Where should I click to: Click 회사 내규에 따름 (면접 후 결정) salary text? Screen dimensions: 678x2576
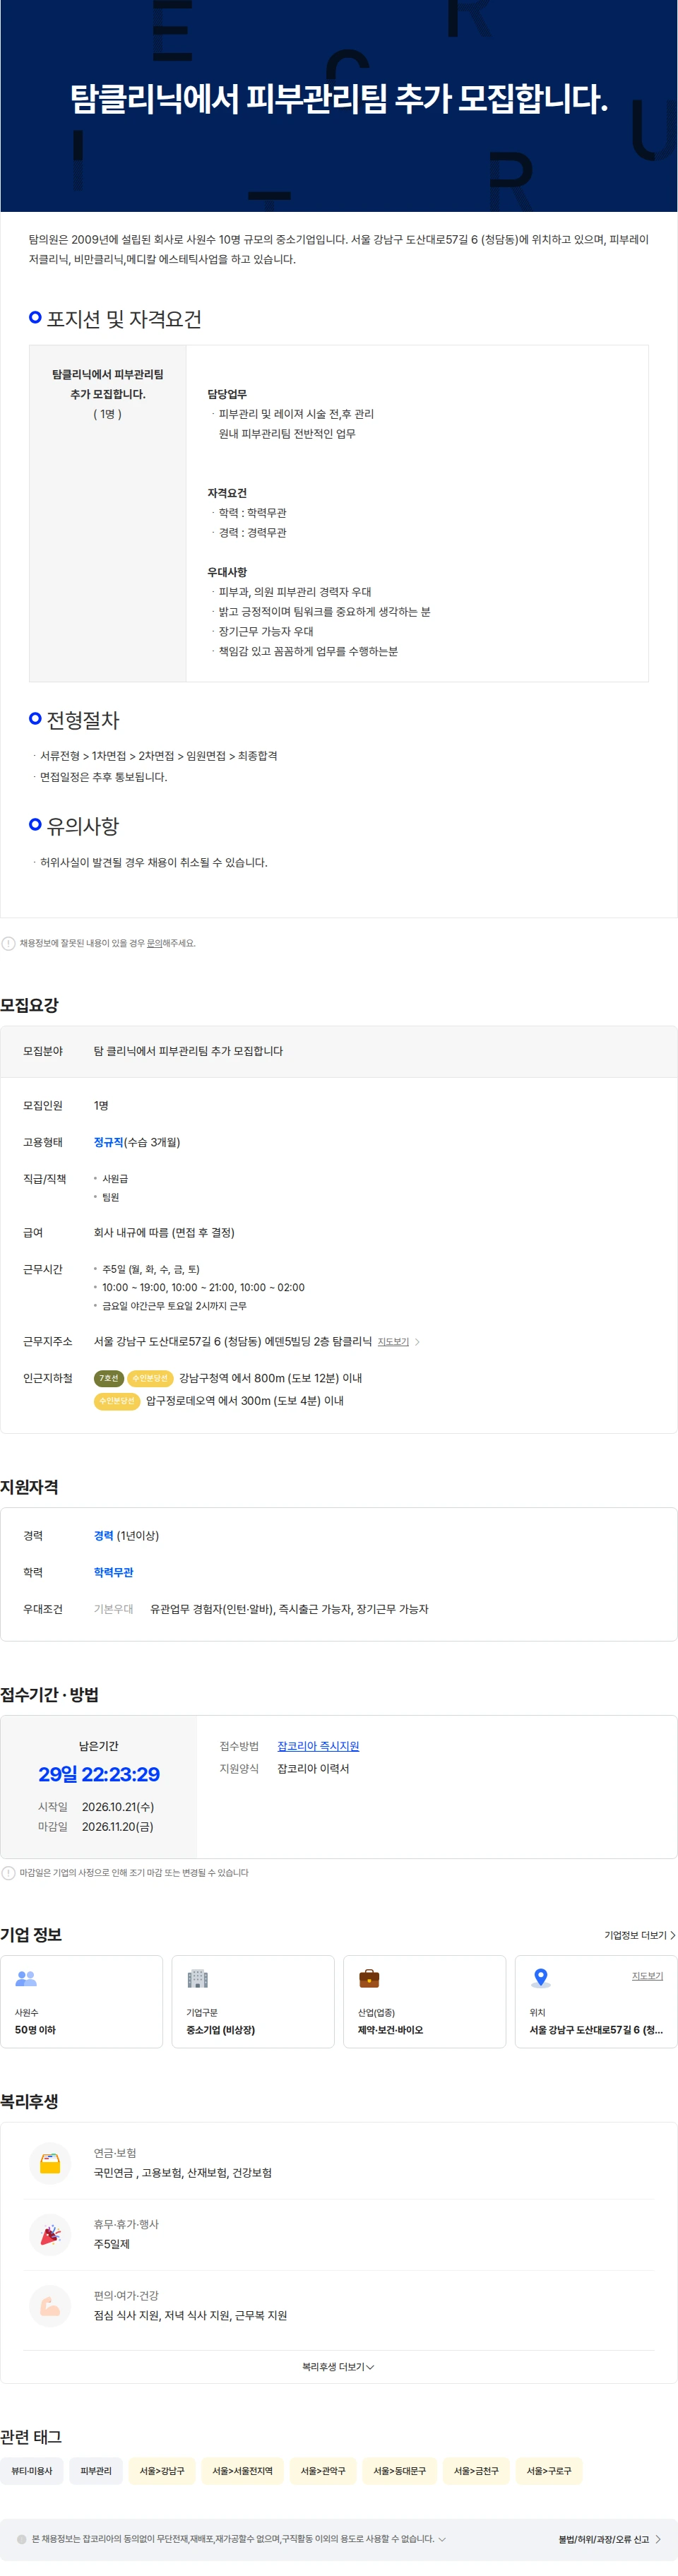pyautogui.click(x=164, y=1233)
